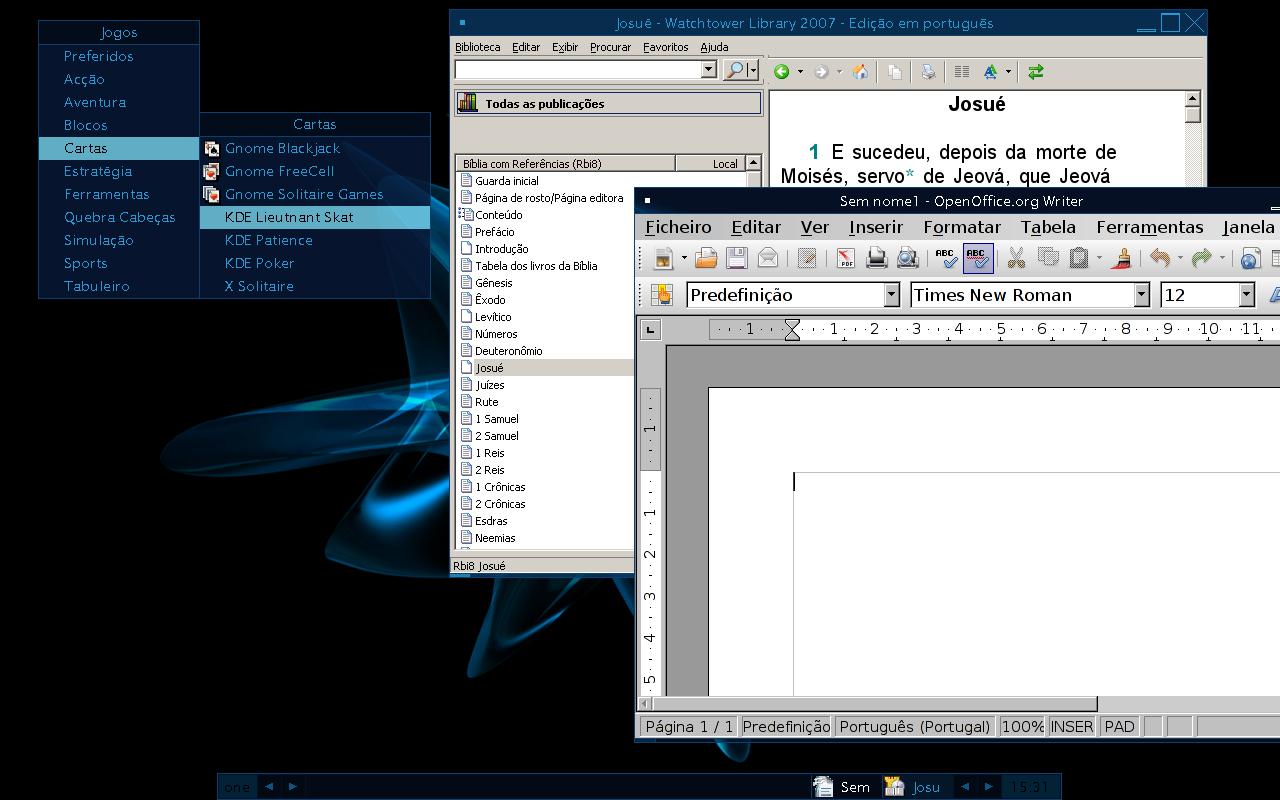Screen dimensions: 1280x800
Task: Open the Ficheiro menu in Writer
Action: coord(678,227)
